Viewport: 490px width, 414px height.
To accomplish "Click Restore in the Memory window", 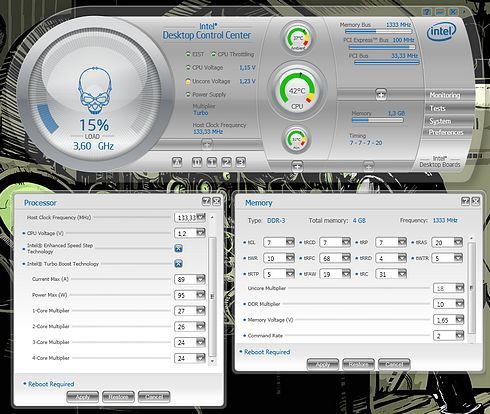I will [x=358, y=364].
